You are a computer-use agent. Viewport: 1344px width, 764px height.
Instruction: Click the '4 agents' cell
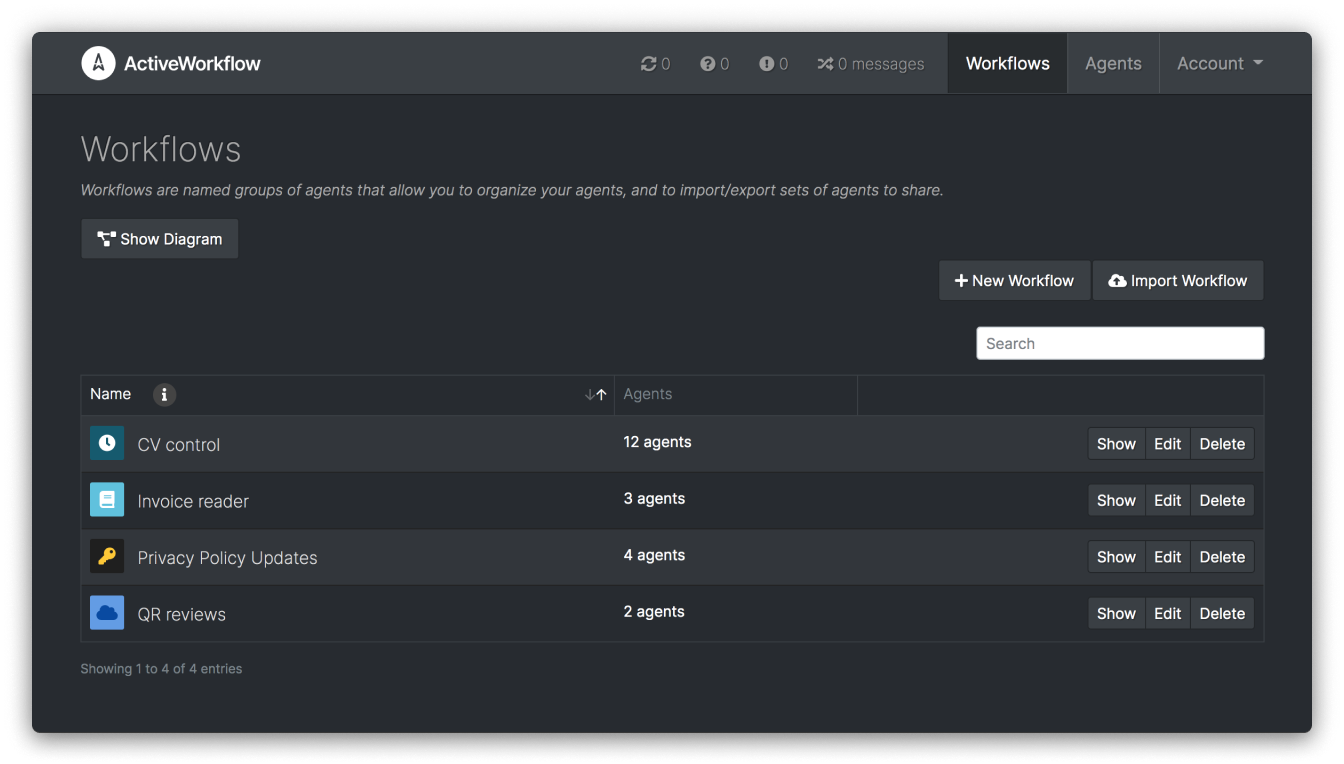pyautogui.click(x=654, y=555)
